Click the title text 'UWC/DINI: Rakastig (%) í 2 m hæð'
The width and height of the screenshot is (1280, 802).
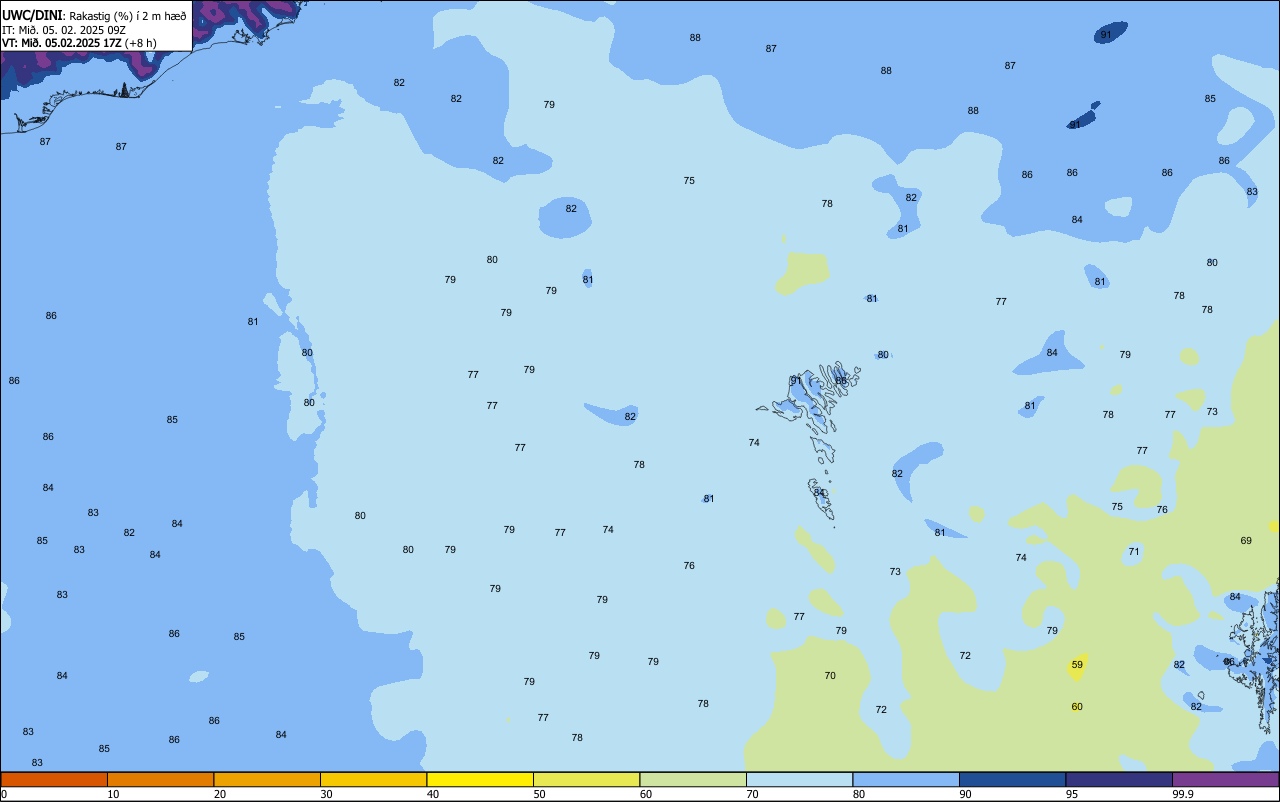tap(94, 16)
